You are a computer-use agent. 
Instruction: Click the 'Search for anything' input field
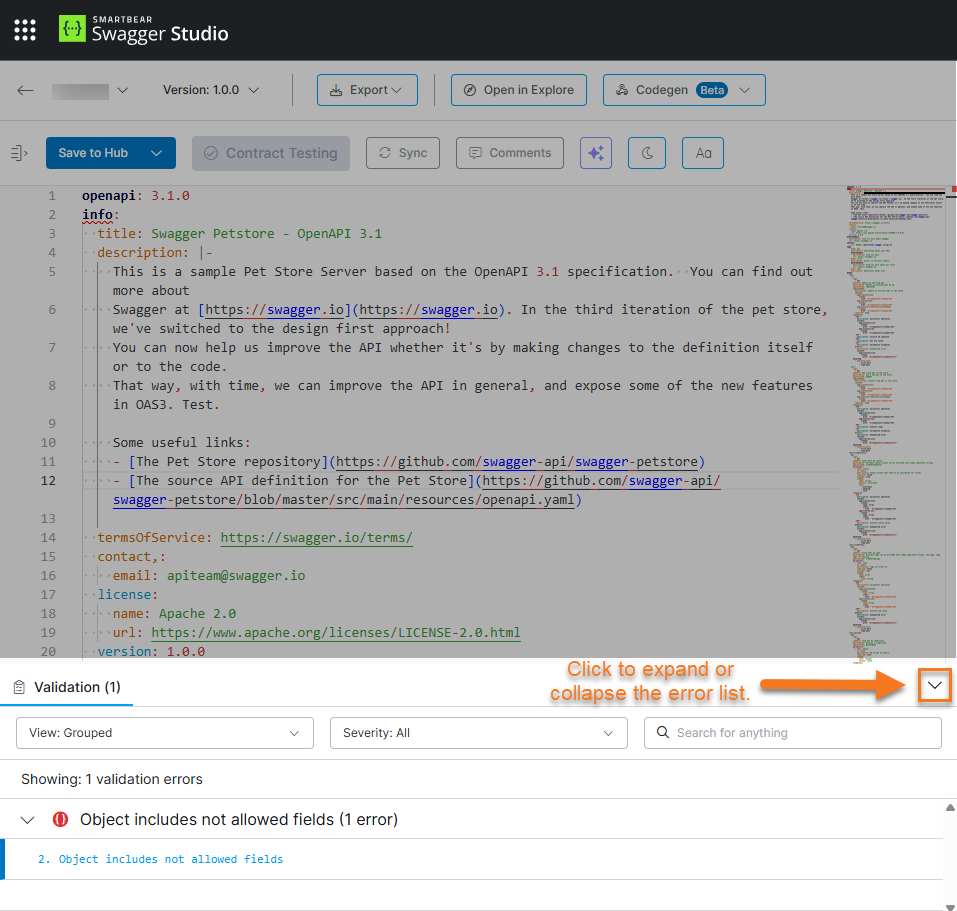(x=792, y=732)
